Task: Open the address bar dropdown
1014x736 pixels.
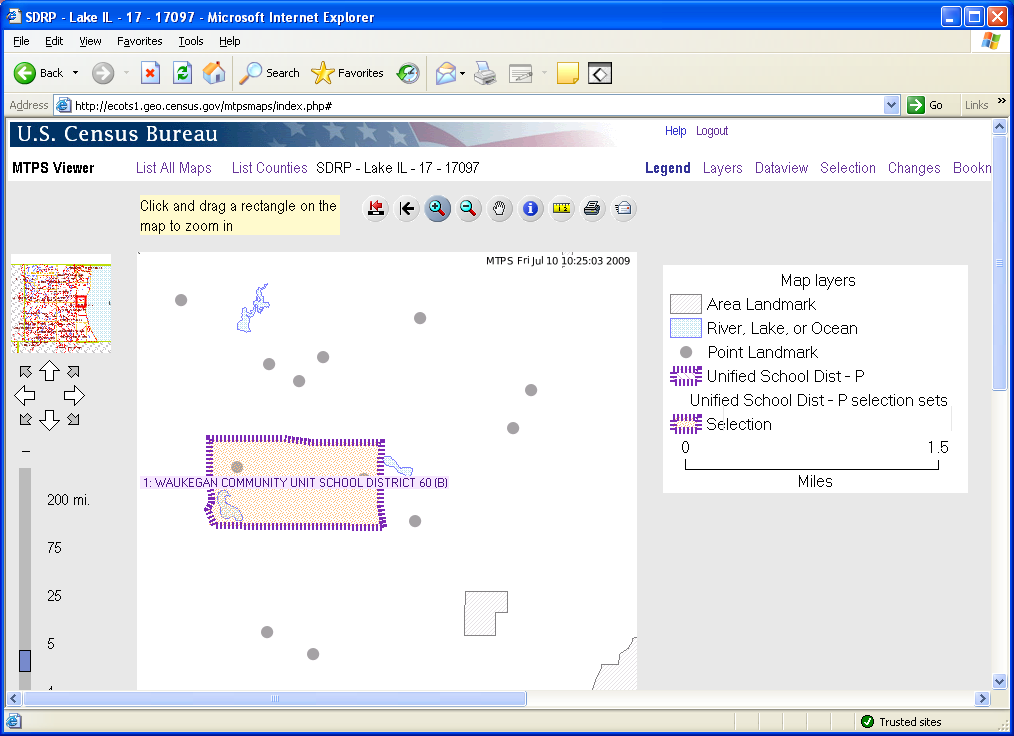Action: 892,105
